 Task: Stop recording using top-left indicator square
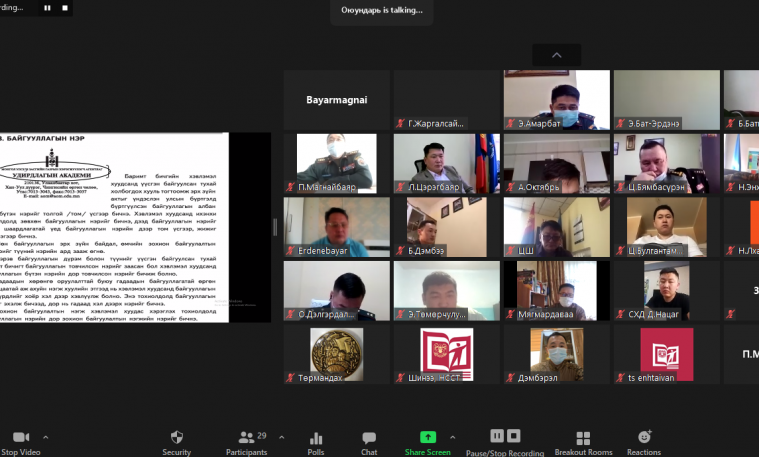pyautogui.click(x=66, y=7)
